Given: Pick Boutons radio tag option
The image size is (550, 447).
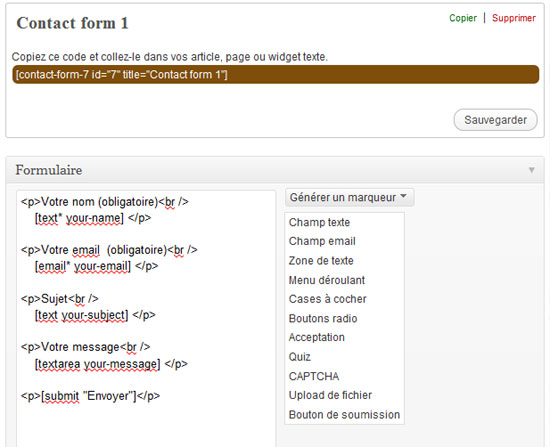Looking at the screenshot, I should click(323, 318).
